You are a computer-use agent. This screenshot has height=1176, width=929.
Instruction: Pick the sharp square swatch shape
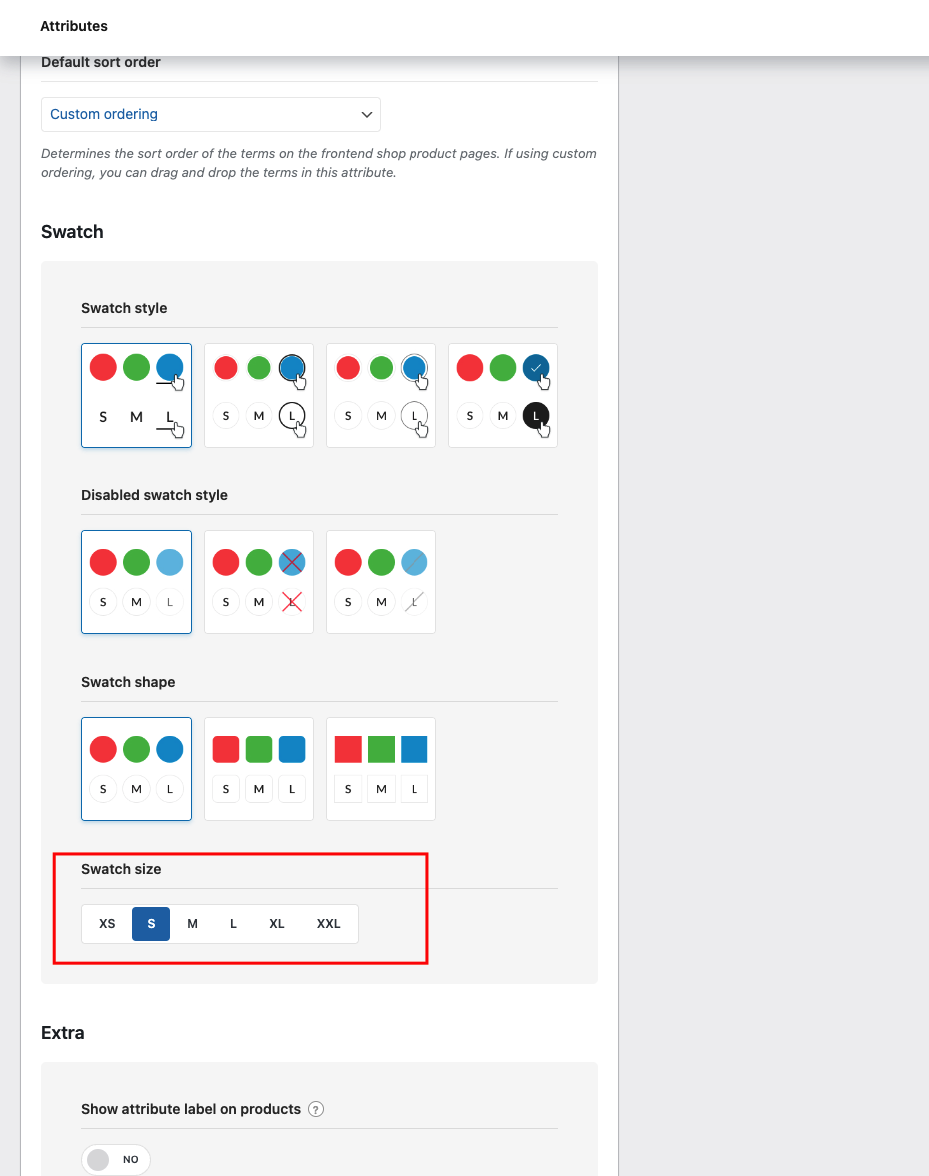[x=381, y=769]
